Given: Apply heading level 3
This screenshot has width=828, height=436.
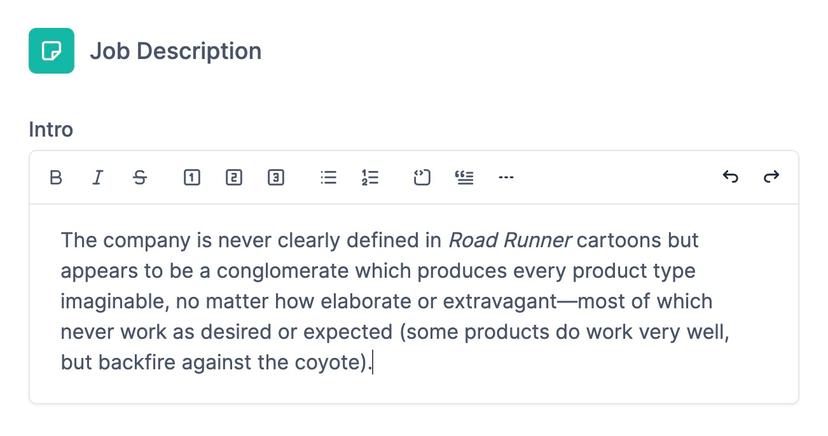Looking at the screenshot, I should 276,177.
